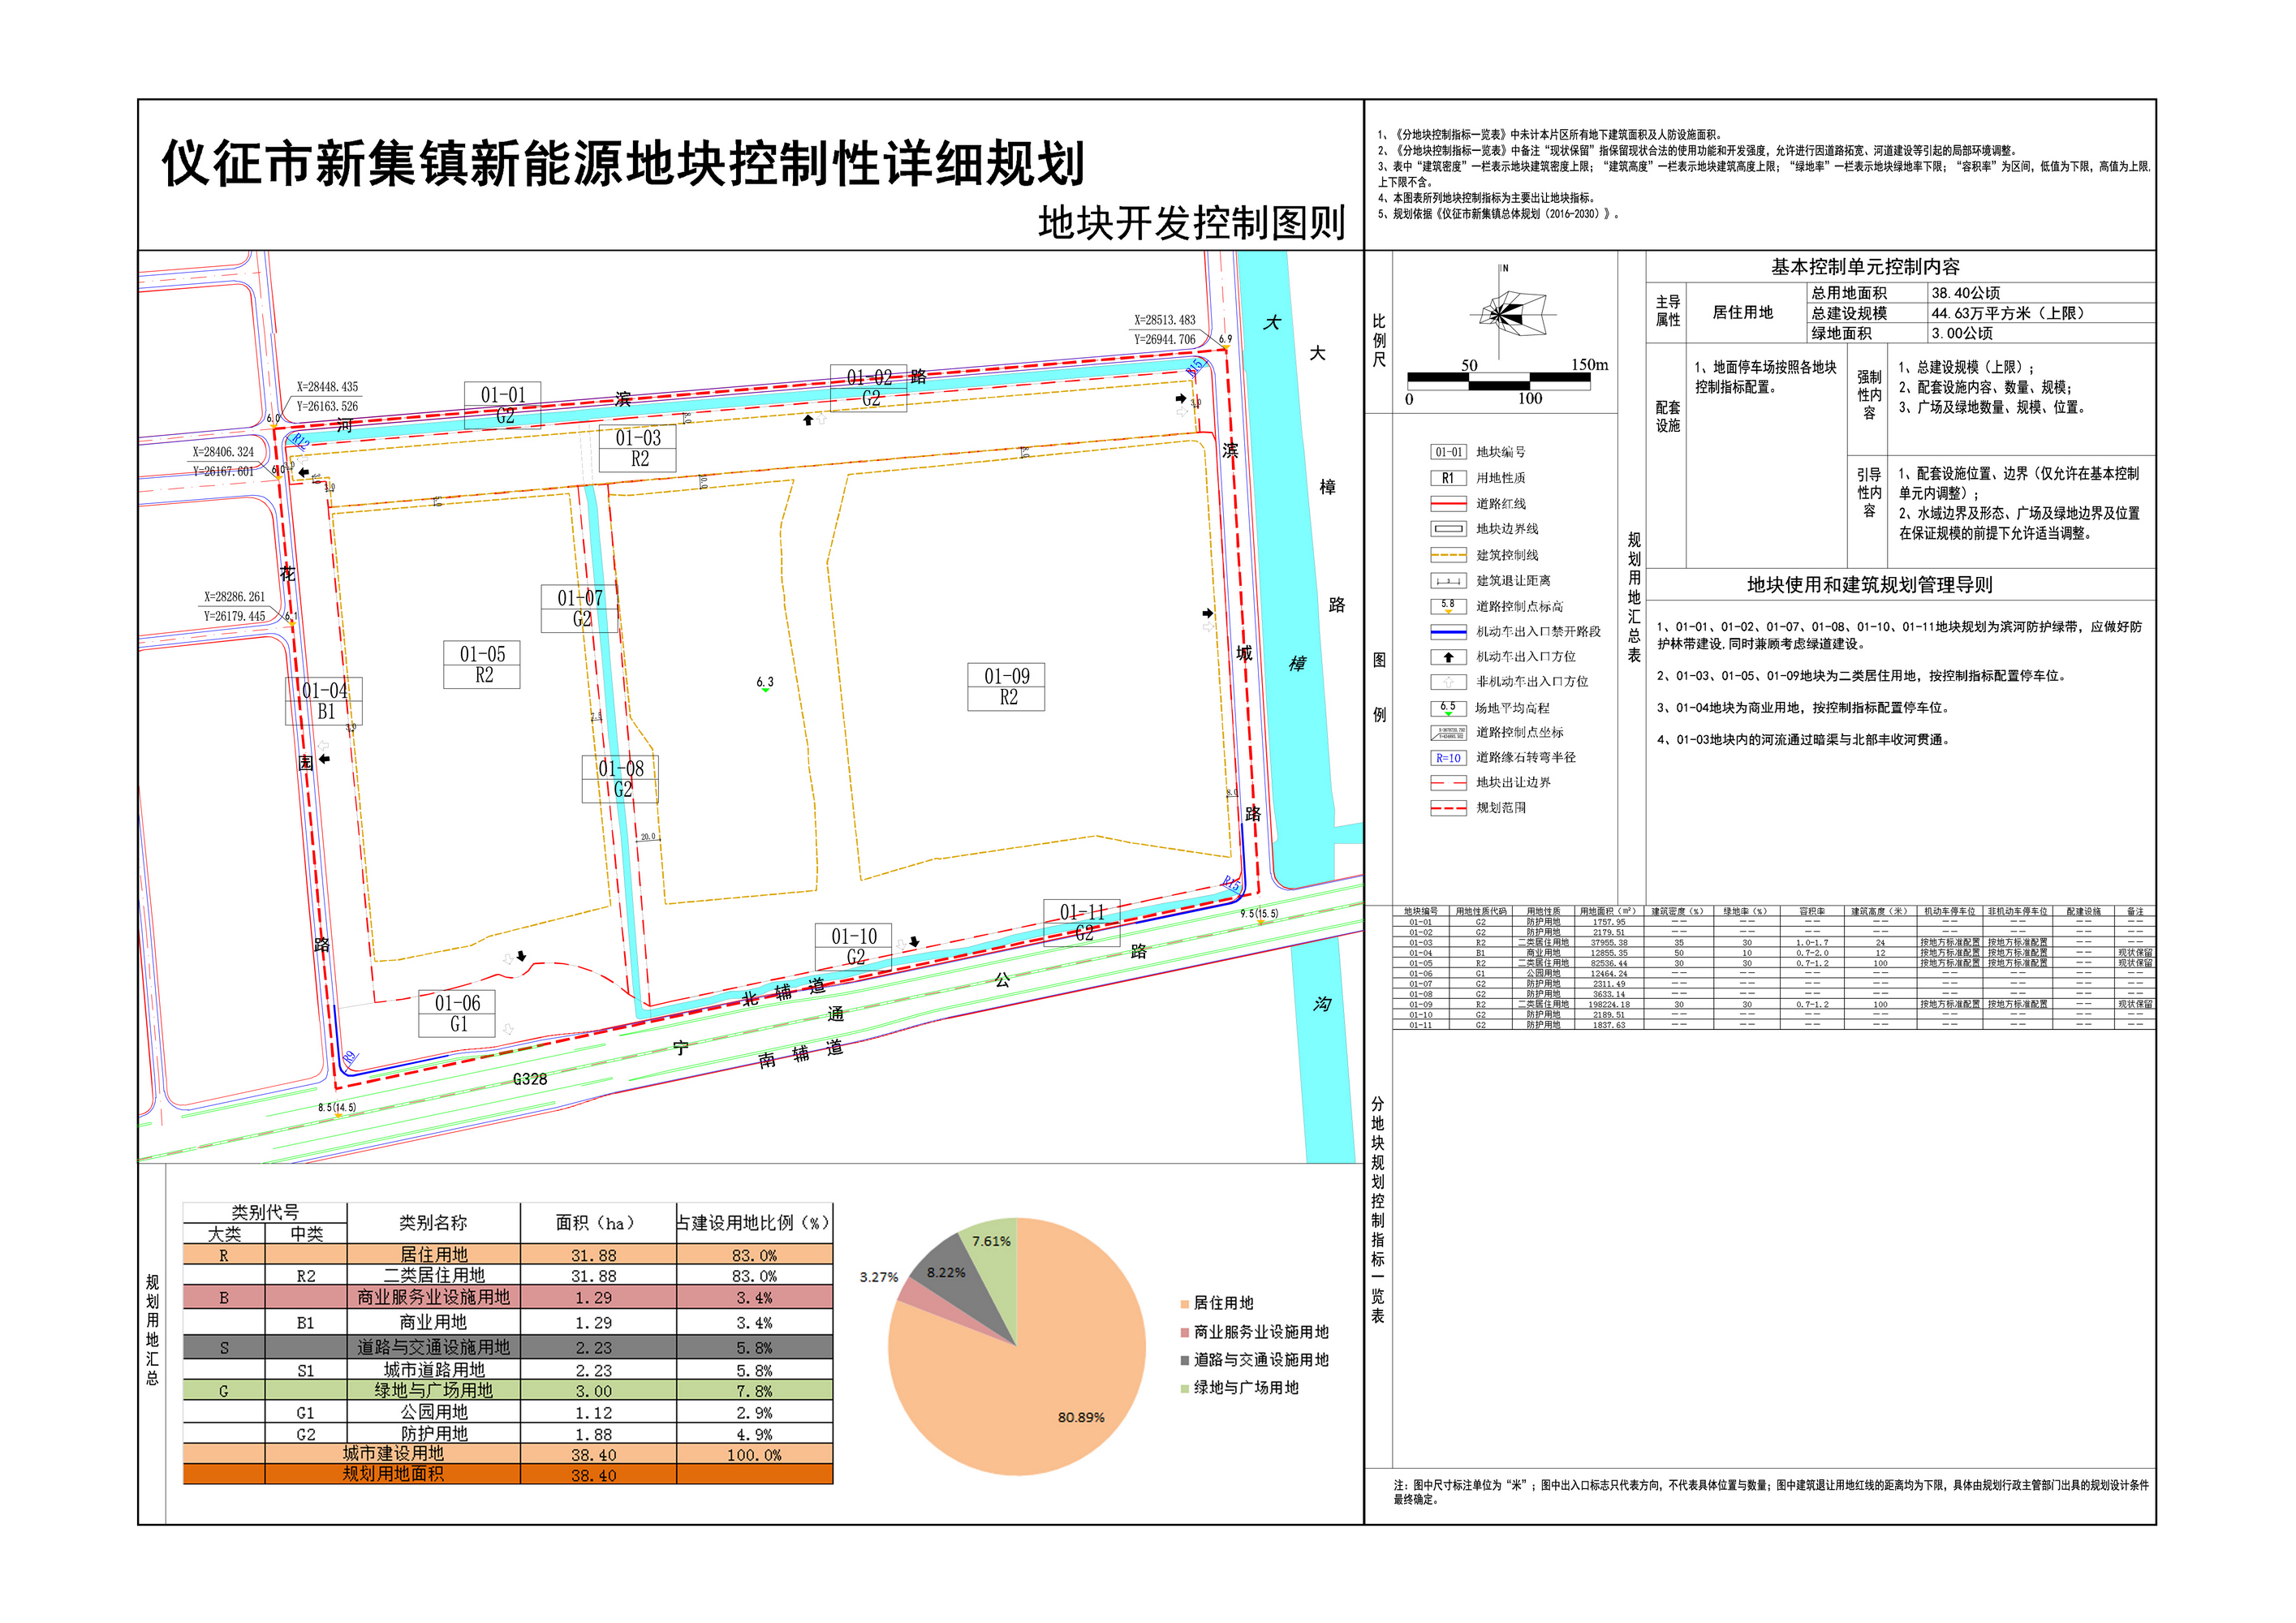Click the 01-07 G2 block label on the map
This screenshot has height=1623, width=2296.
click(580, 608)
